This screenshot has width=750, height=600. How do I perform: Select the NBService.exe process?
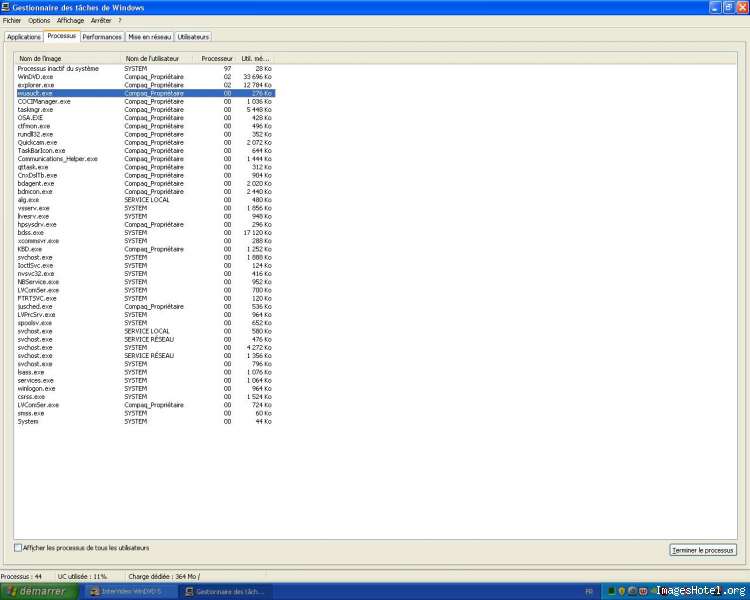tap(145, 282)
